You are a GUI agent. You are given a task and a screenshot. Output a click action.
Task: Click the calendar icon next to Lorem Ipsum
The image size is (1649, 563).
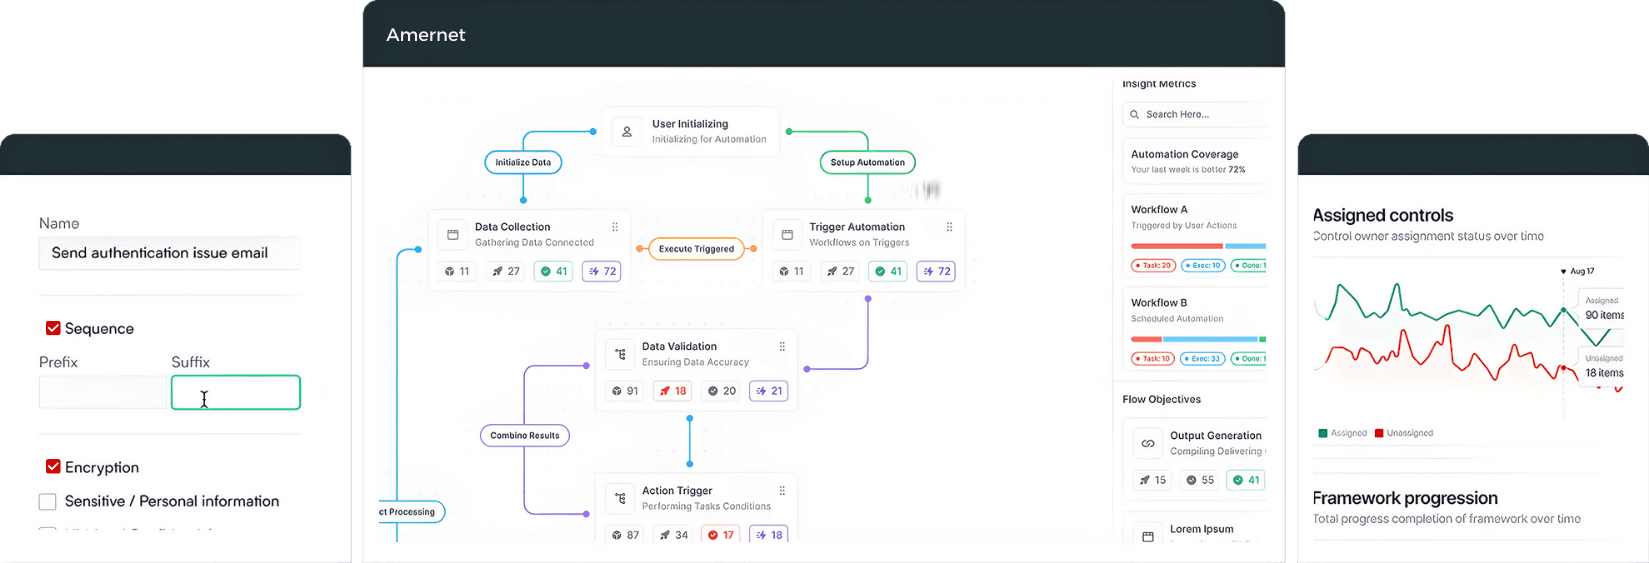(x=1148, y=536)
